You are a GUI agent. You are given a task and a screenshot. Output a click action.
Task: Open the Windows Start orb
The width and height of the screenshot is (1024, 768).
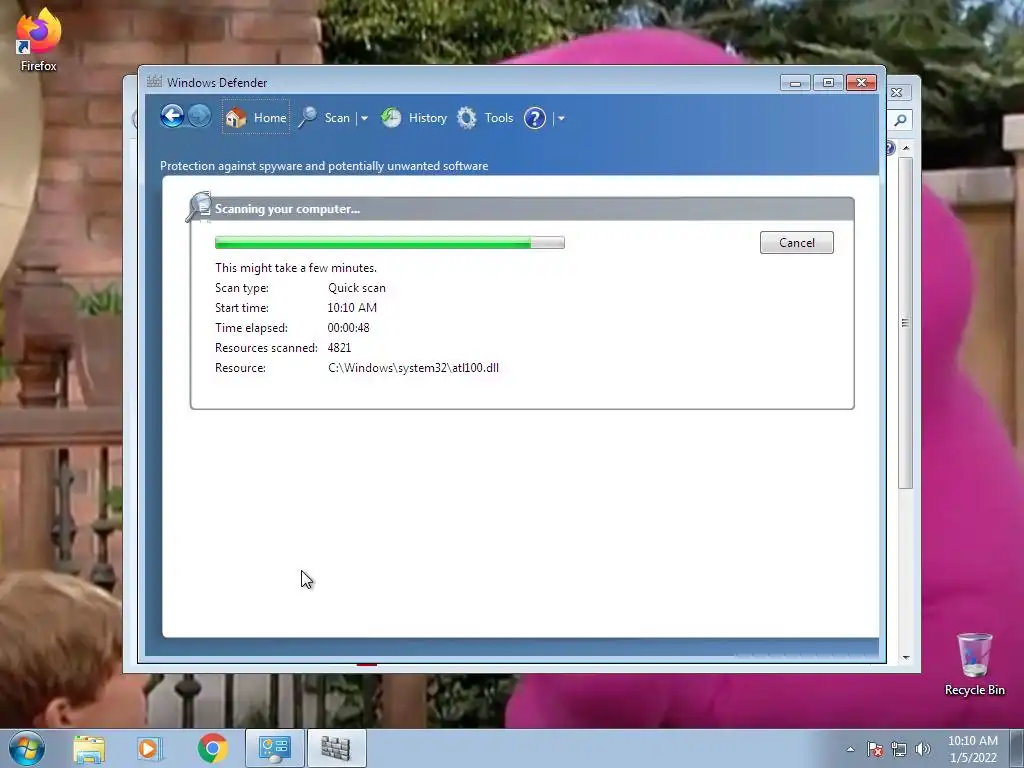(x=27, y=748)
